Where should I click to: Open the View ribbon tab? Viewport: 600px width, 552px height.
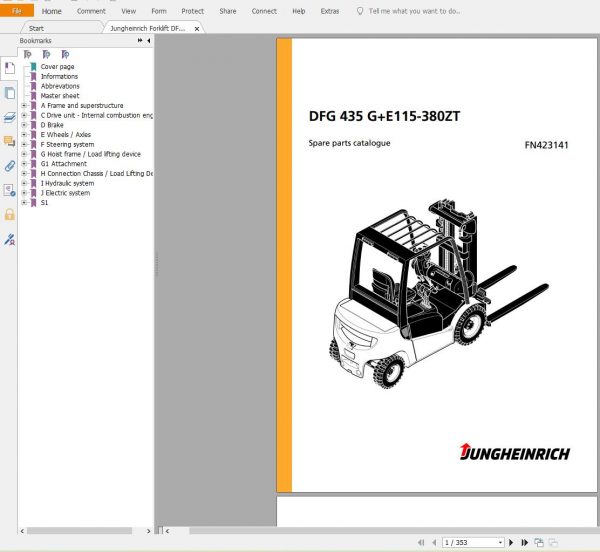tap(129, 11)
